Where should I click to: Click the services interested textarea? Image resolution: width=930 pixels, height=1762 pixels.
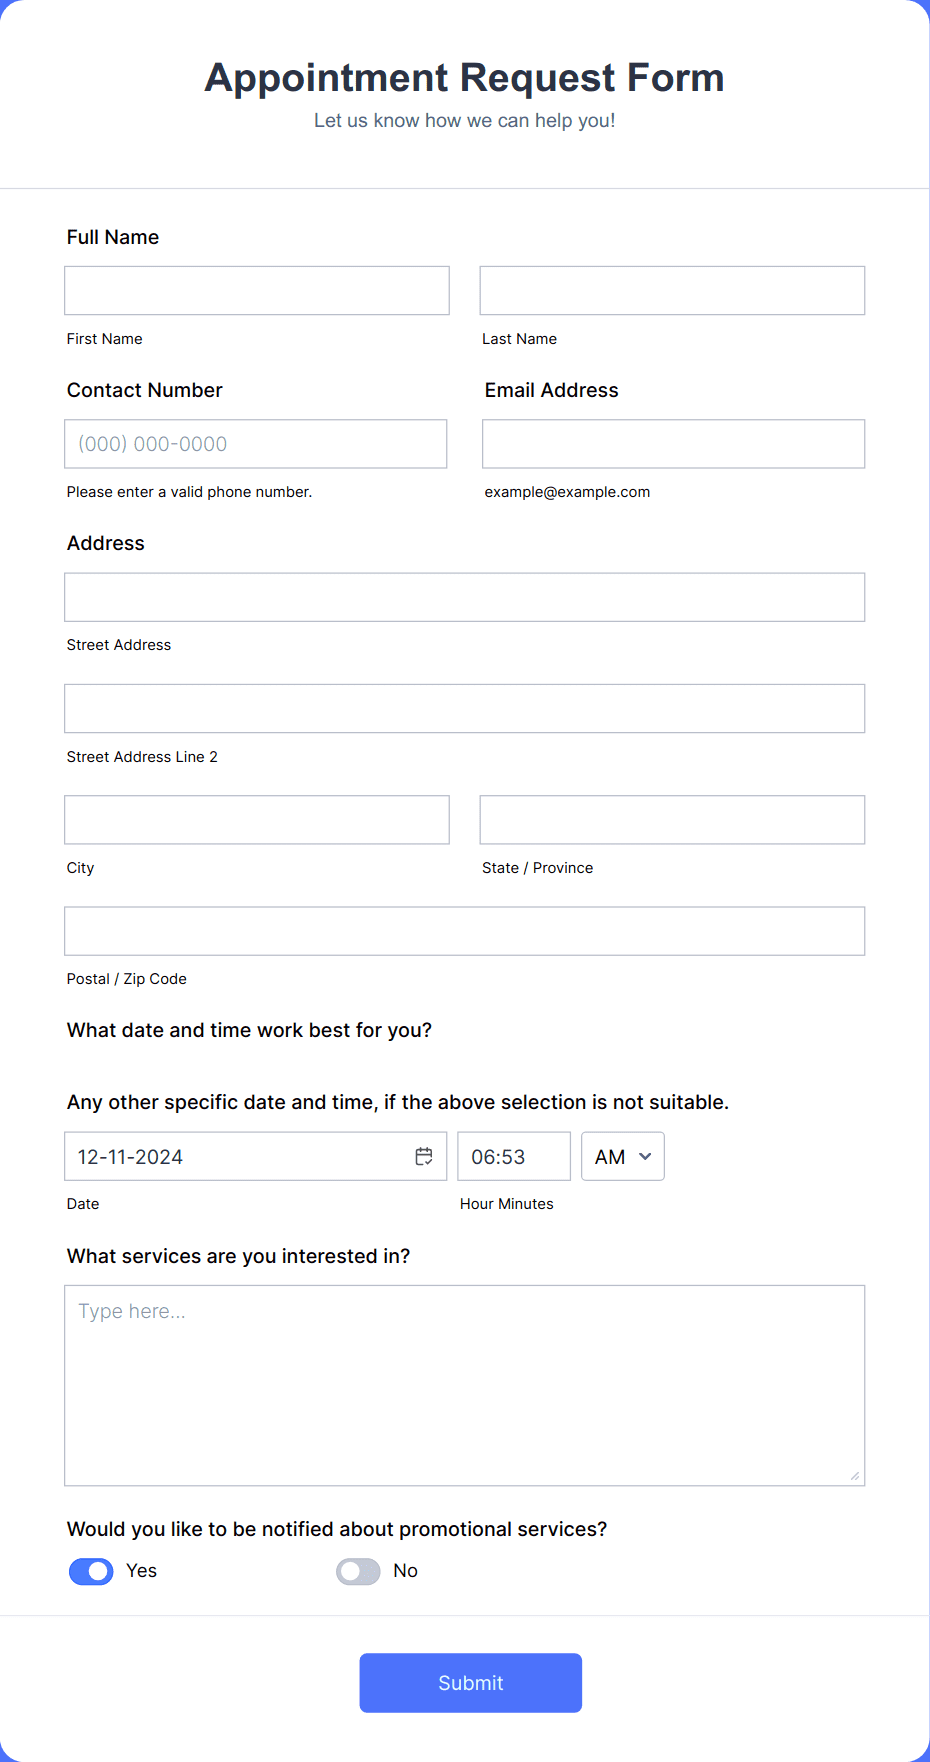coord(464,1385)
